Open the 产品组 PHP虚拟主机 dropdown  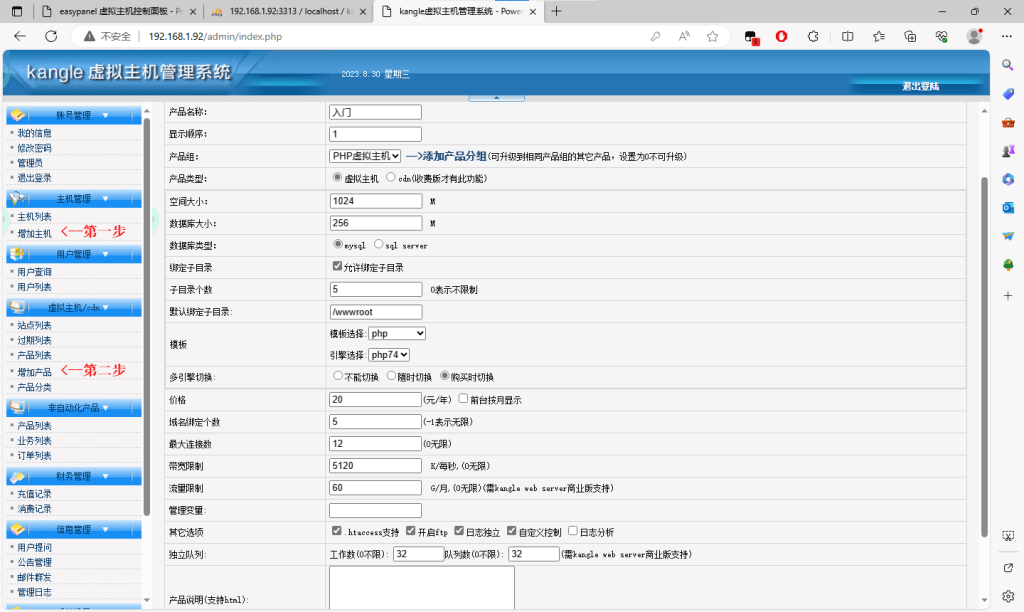point(365,156)
